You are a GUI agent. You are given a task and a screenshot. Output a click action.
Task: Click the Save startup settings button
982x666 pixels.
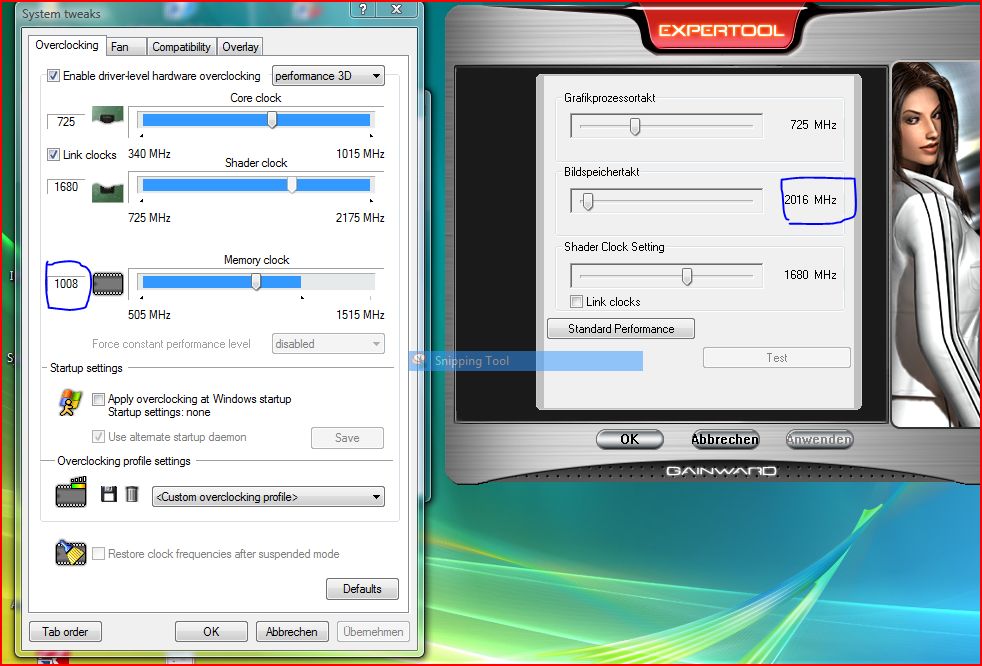point(347,438)
